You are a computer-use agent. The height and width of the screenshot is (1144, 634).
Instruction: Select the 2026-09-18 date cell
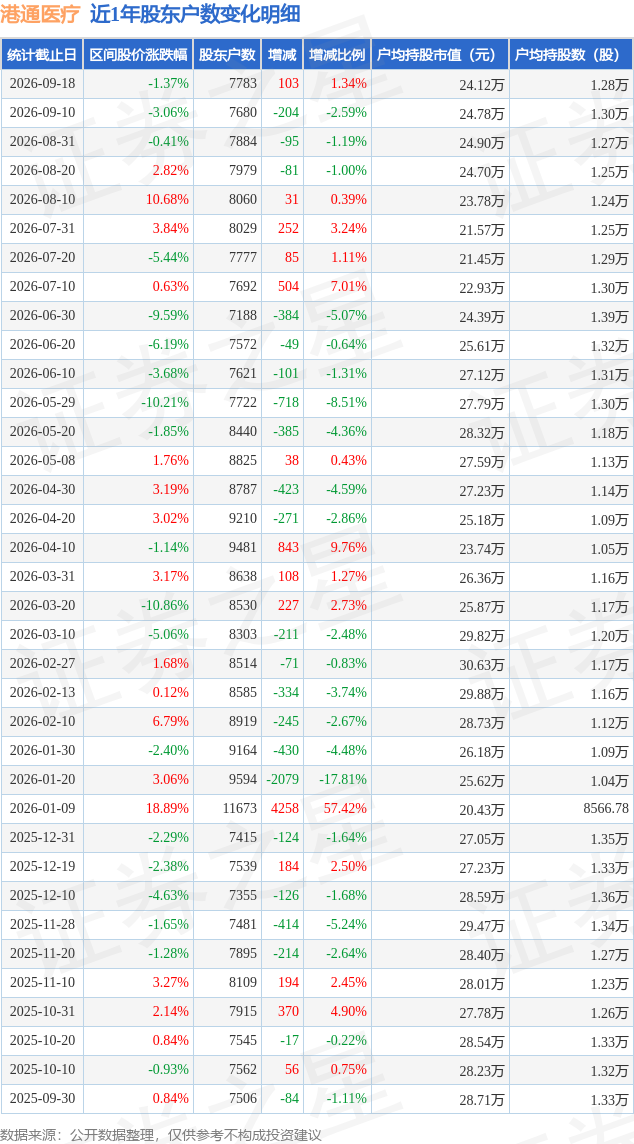coord(42,84)
